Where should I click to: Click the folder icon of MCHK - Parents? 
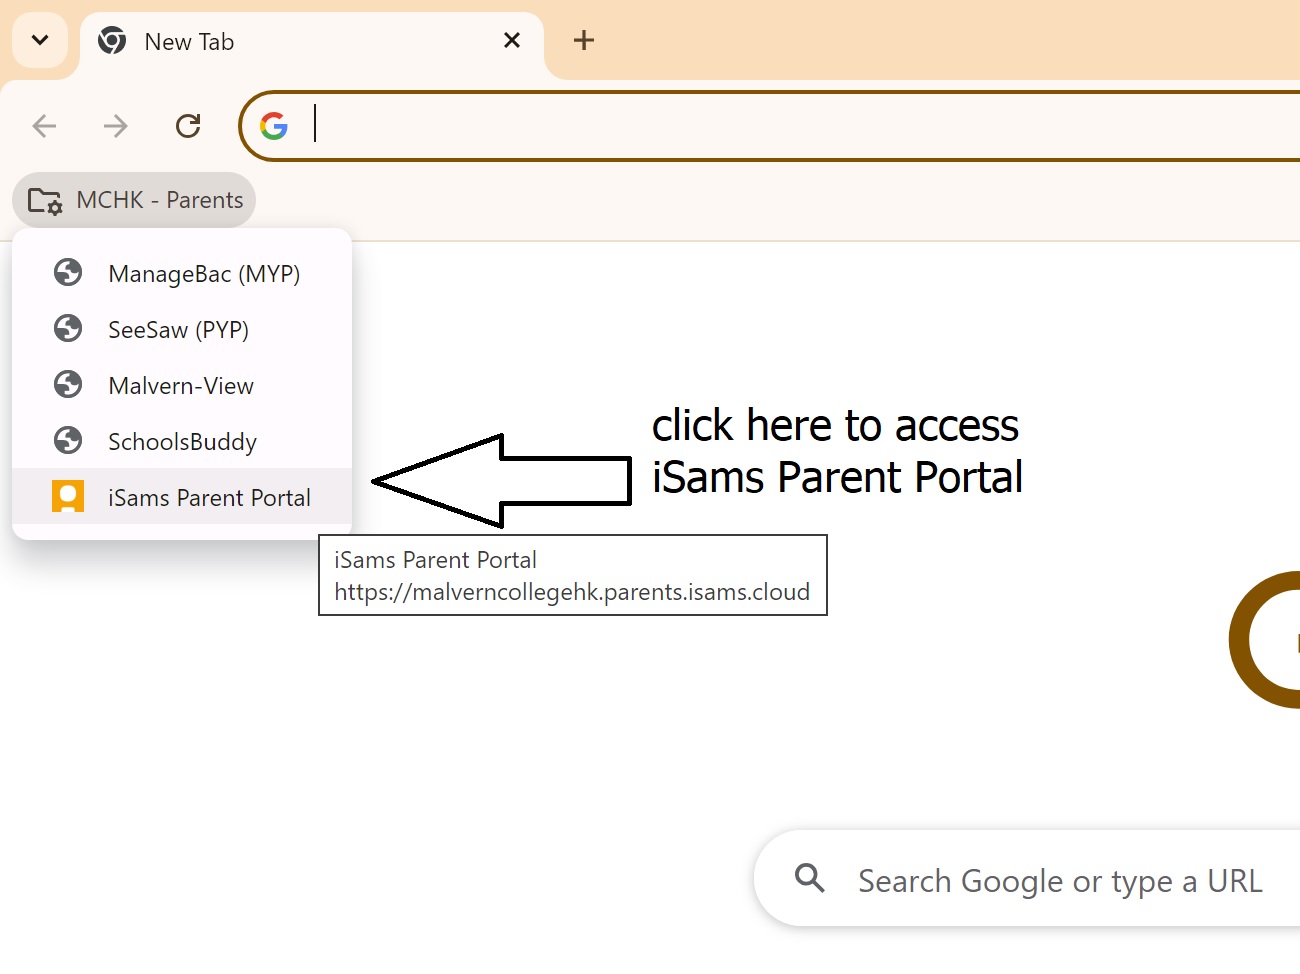45,201
